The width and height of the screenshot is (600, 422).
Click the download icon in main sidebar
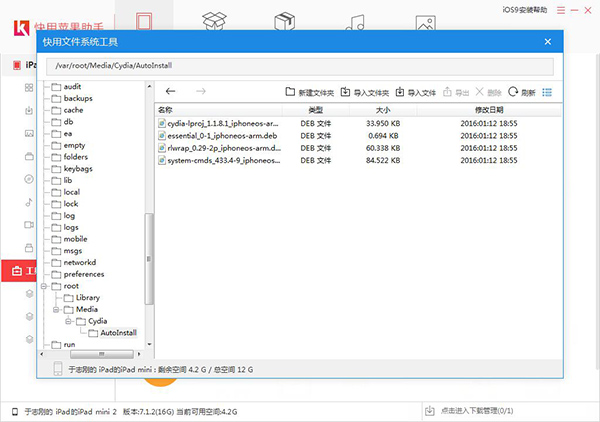point(29,111)
